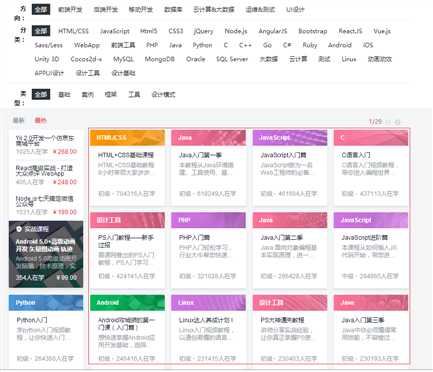Go to next page arrow beside 1/29
The width and height of the screenshot is (433, 372).
pyautogui.click(x=398, y=122)
